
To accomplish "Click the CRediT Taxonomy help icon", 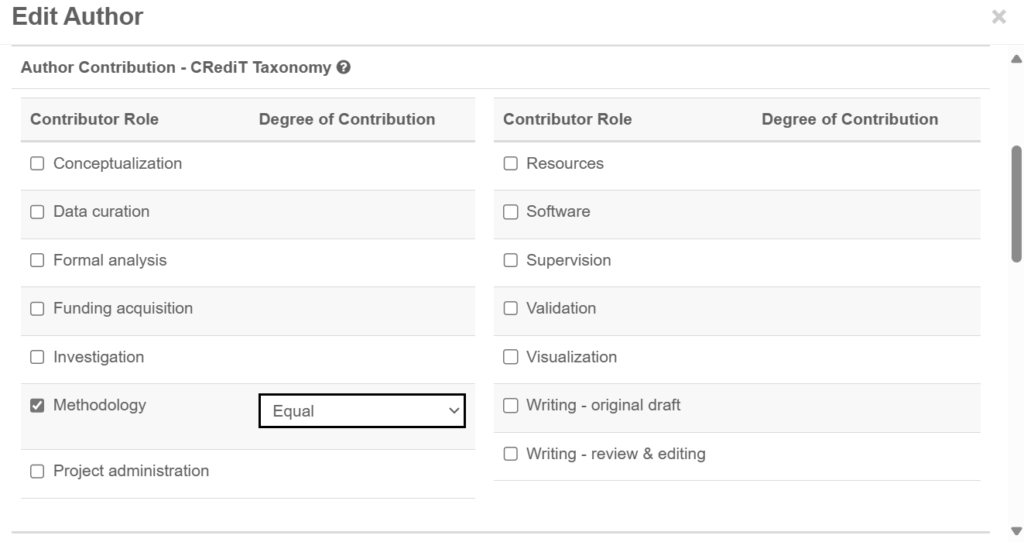I will pyautogui.click(x=344, y=67).
